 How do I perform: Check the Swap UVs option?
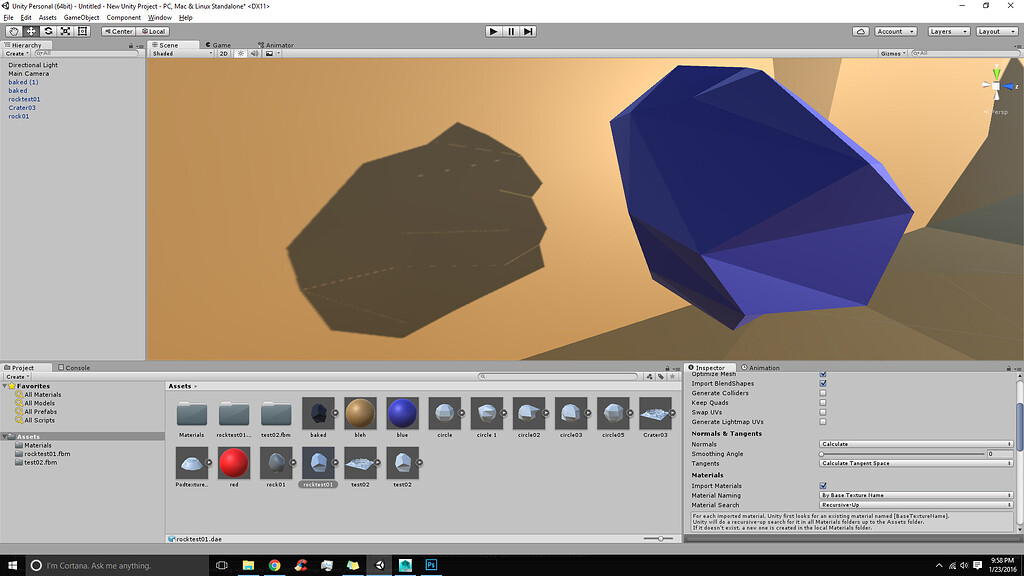click(822, 412)
